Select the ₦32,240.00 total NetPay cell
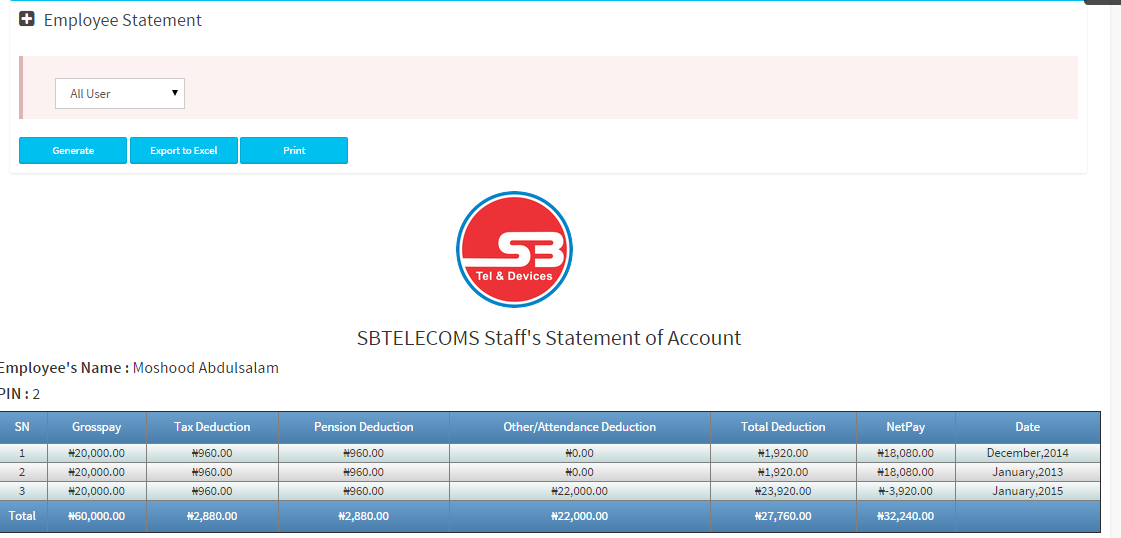Viewport: 1121px width, 538px height. [906, 516]
